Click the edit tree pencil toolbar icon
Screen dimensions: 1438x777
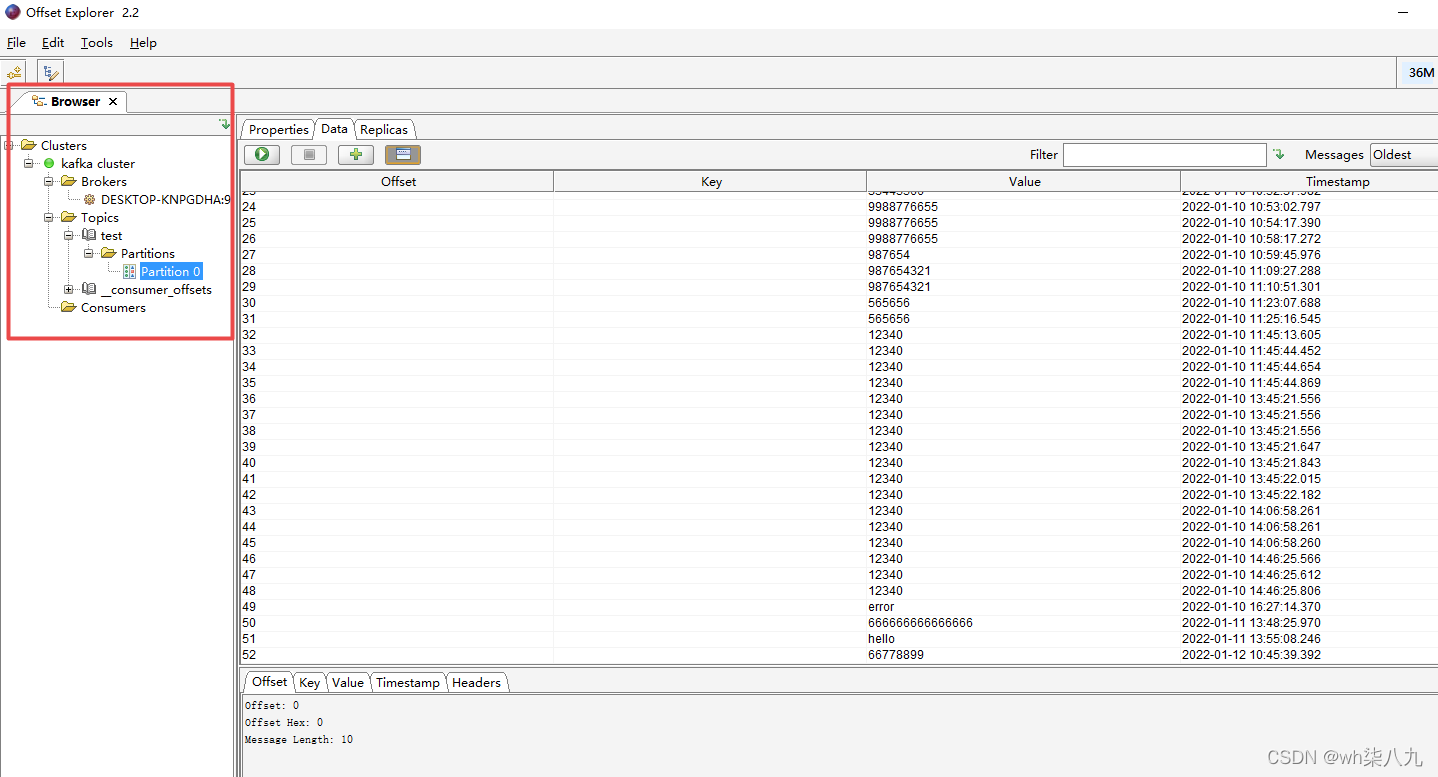pos(50,72)
